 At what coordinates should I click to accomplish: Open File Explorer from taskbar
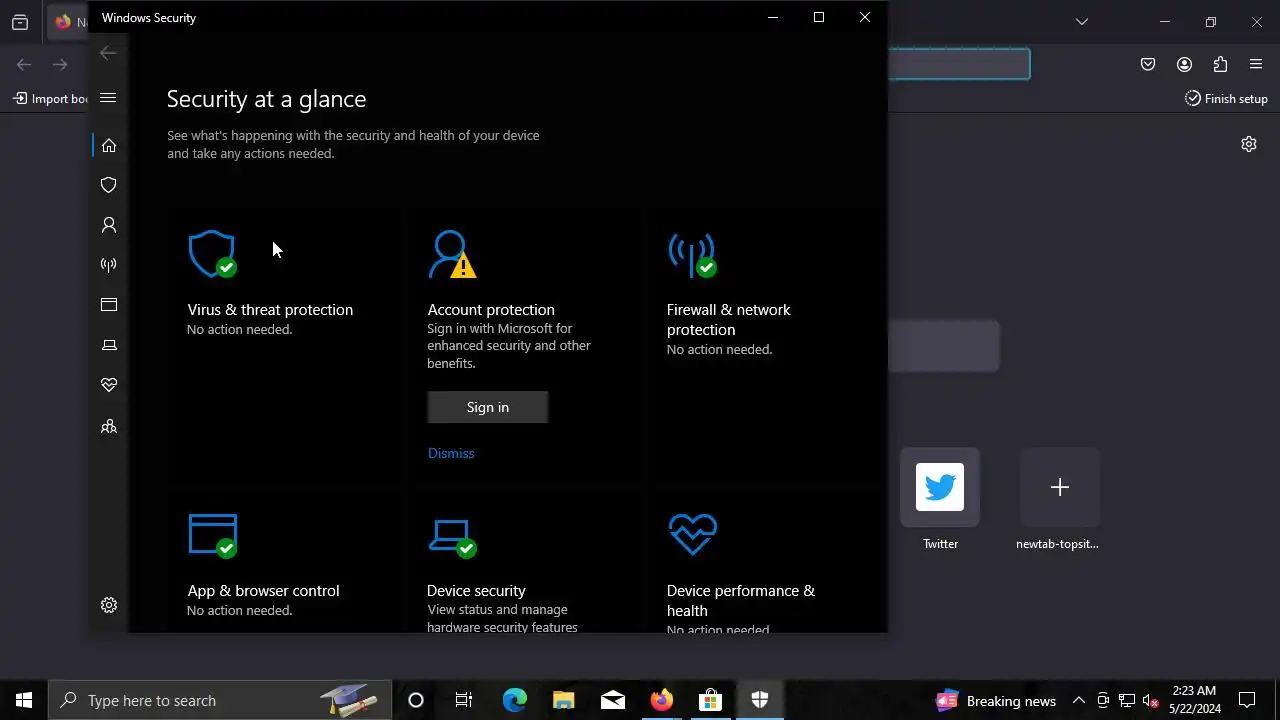[x=563, y=700]
